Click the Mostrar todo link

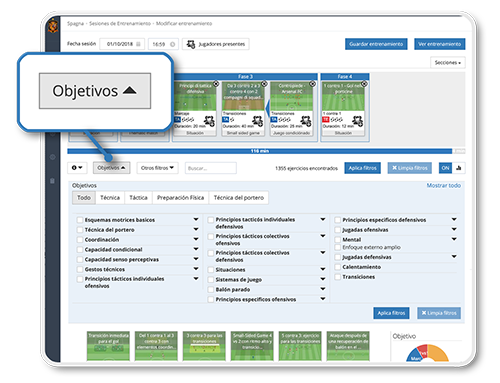[444, 185]
